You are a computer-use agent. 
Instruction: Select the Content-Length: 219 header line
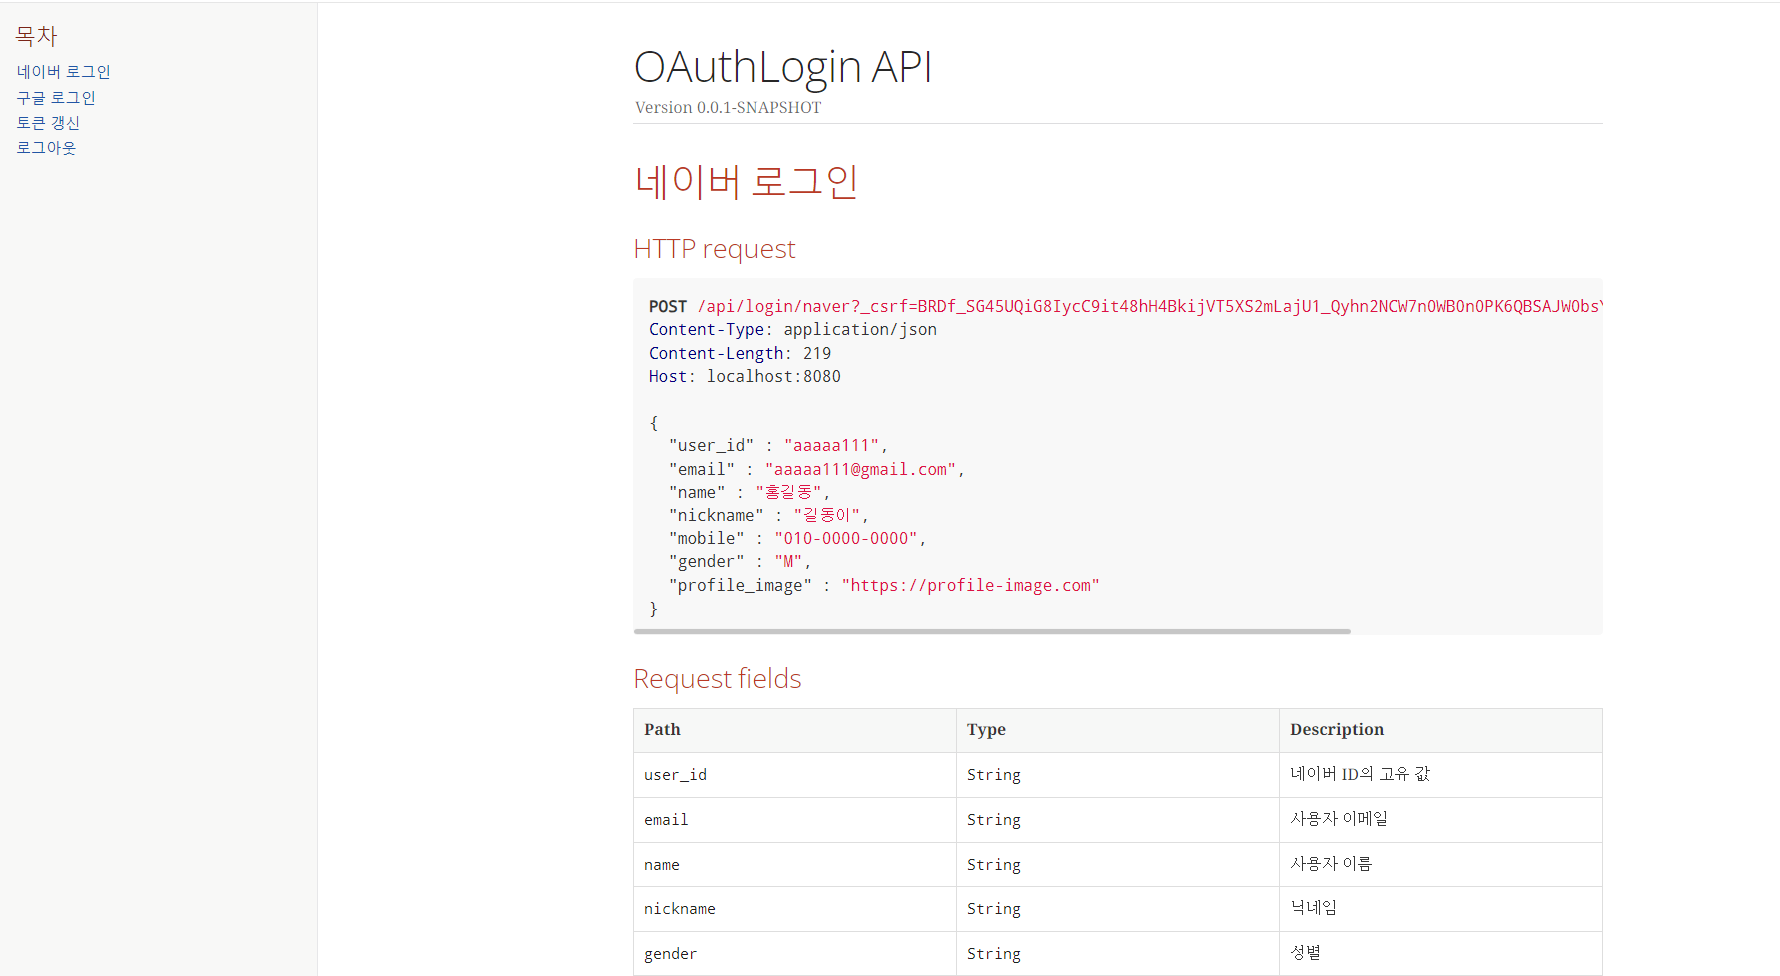740,353
